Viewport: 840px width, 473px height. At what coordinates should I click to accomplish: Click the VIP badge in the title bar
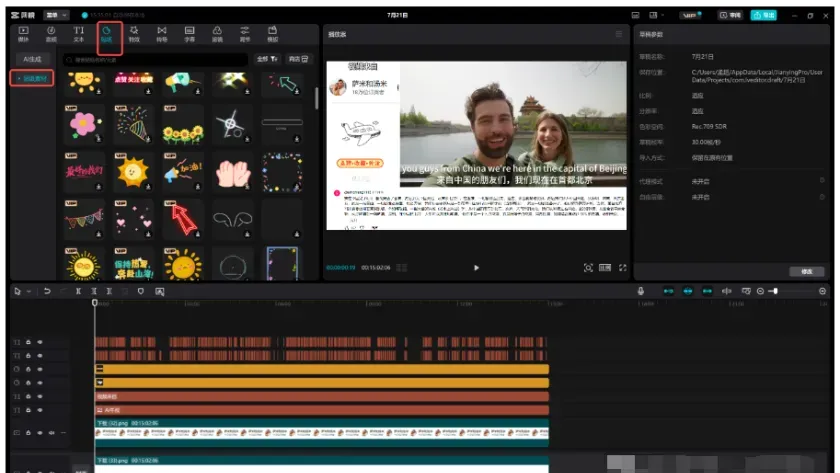pos(691,15)
